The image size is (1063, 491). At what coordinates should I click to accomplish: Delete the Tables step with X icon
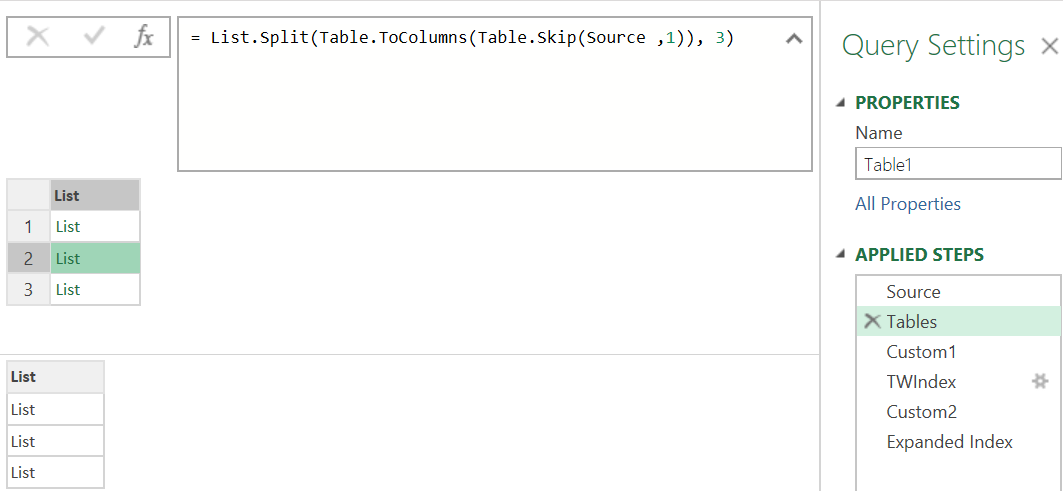pyautogui.click(x=873, y=321)
